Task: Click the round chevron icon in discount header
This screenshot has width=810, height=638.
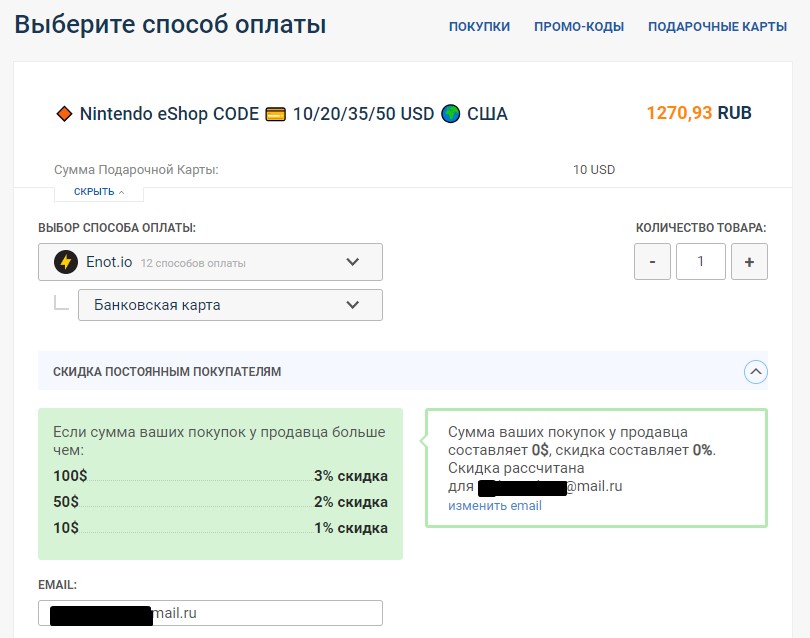Action: pyautogui.click(x=756, y=371)
